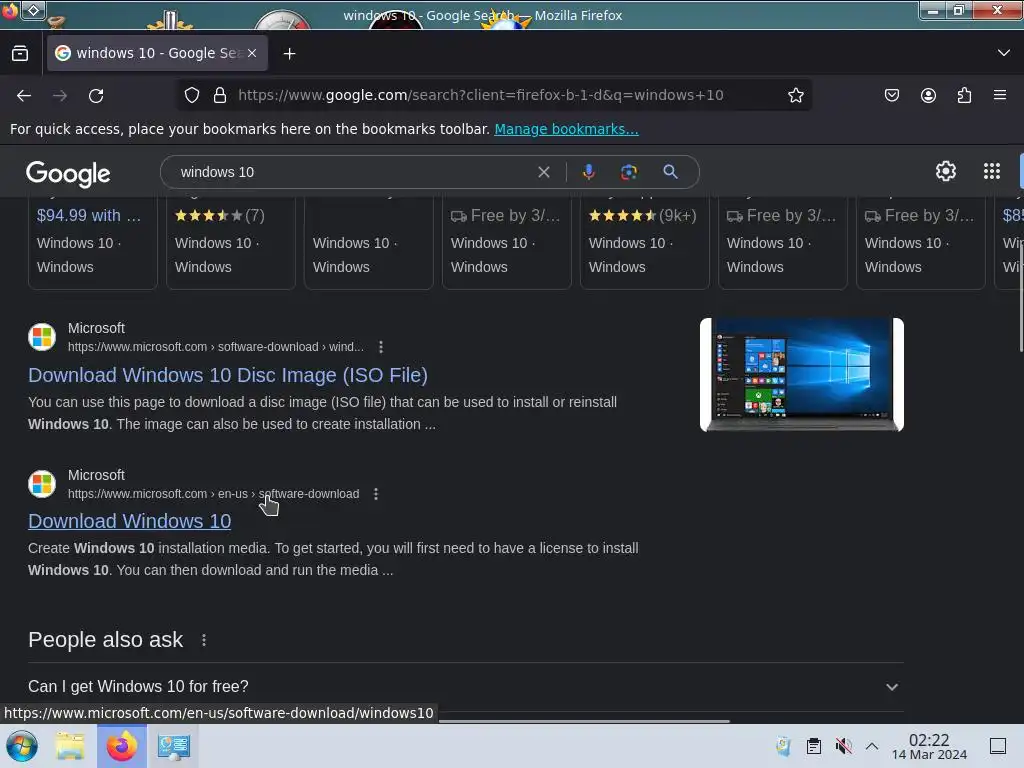Click the Microsoft favicon of ISO result
The height and width of the screenshot is (768, 1024).
click(42, 337)
